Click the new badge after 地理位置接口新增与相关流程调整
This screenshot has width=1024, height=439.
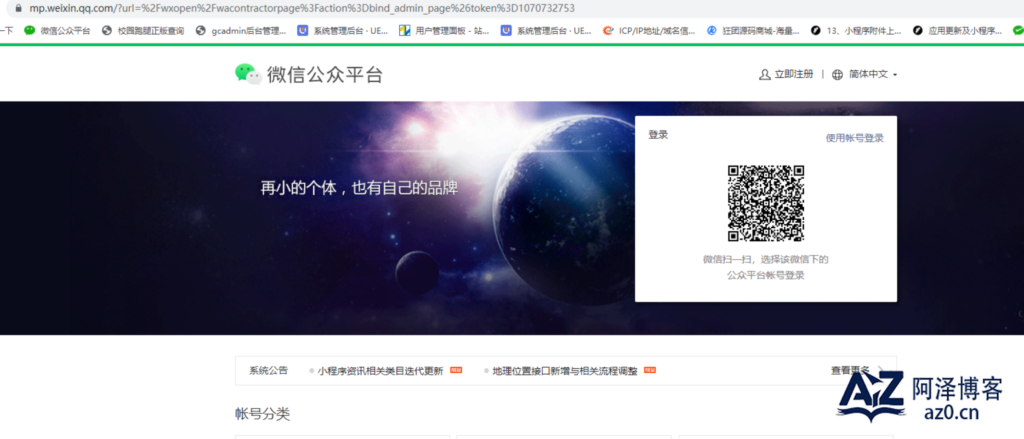pyautogui.click(x=650, y=370)
